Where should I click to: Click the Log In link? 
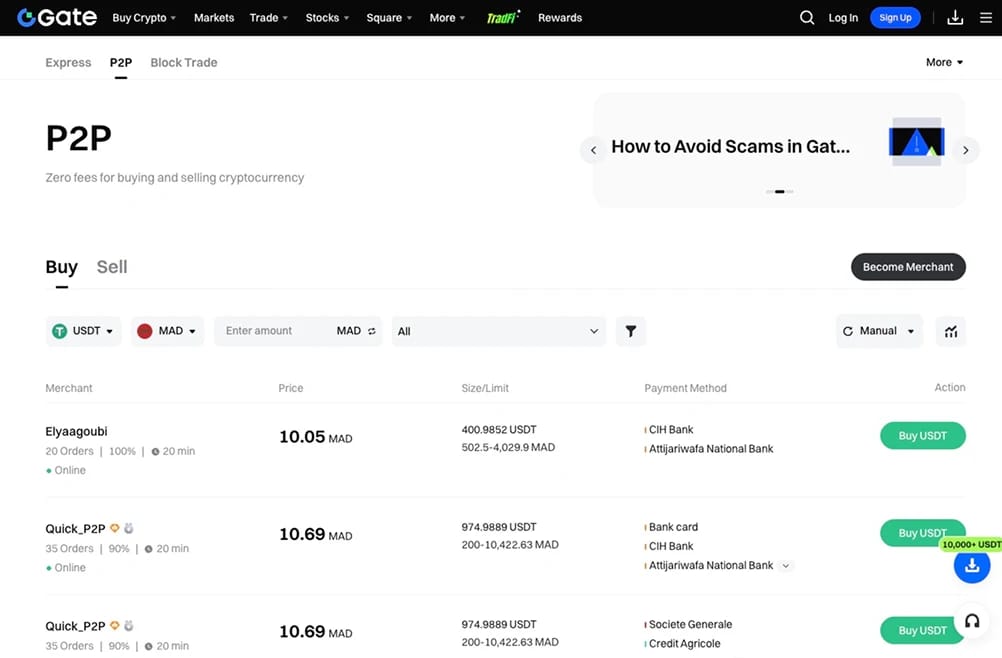(x=843, y=18)
